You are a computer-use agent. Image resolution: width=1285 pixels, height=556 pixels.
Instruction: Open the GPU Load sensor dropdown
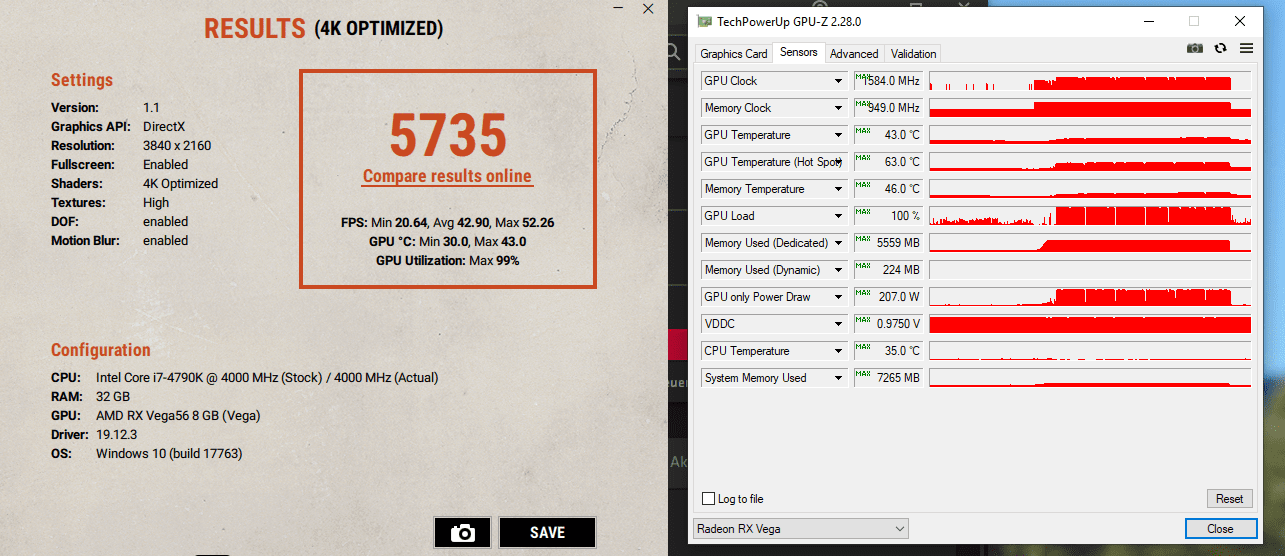coord(839,216)
